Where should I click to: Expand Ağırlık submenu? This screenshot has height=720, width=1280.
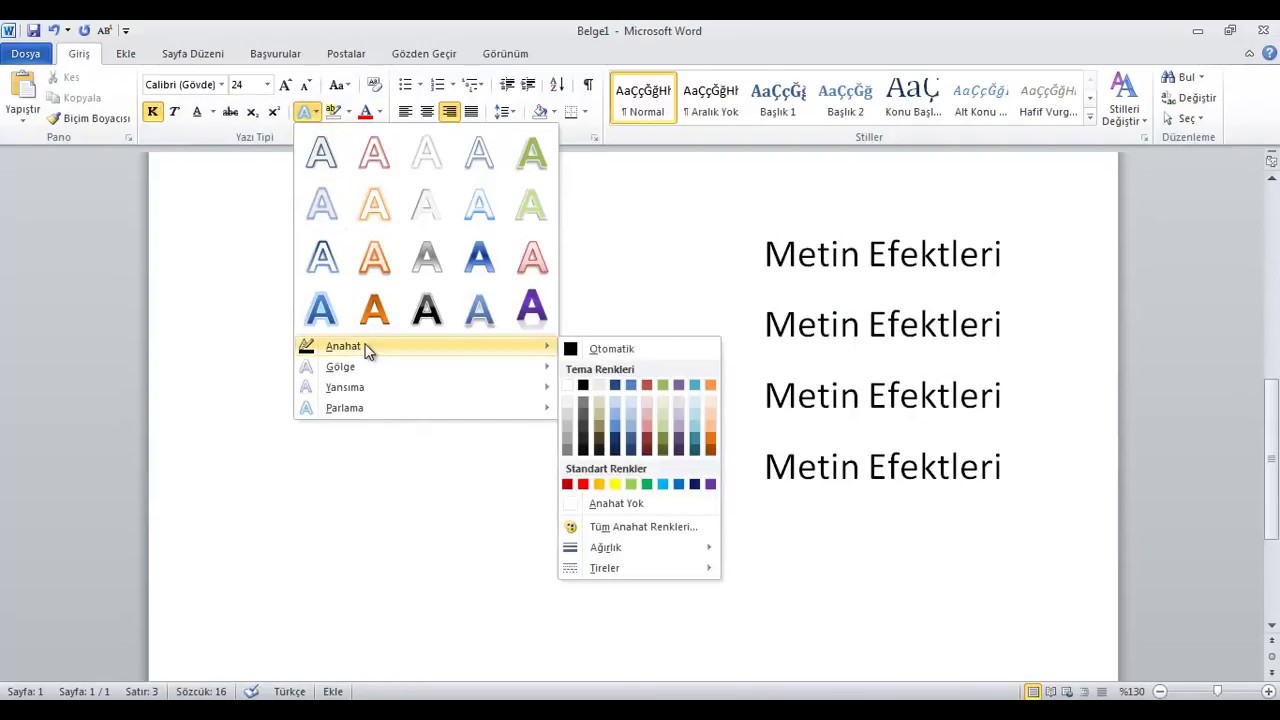(x=639, y=548)
